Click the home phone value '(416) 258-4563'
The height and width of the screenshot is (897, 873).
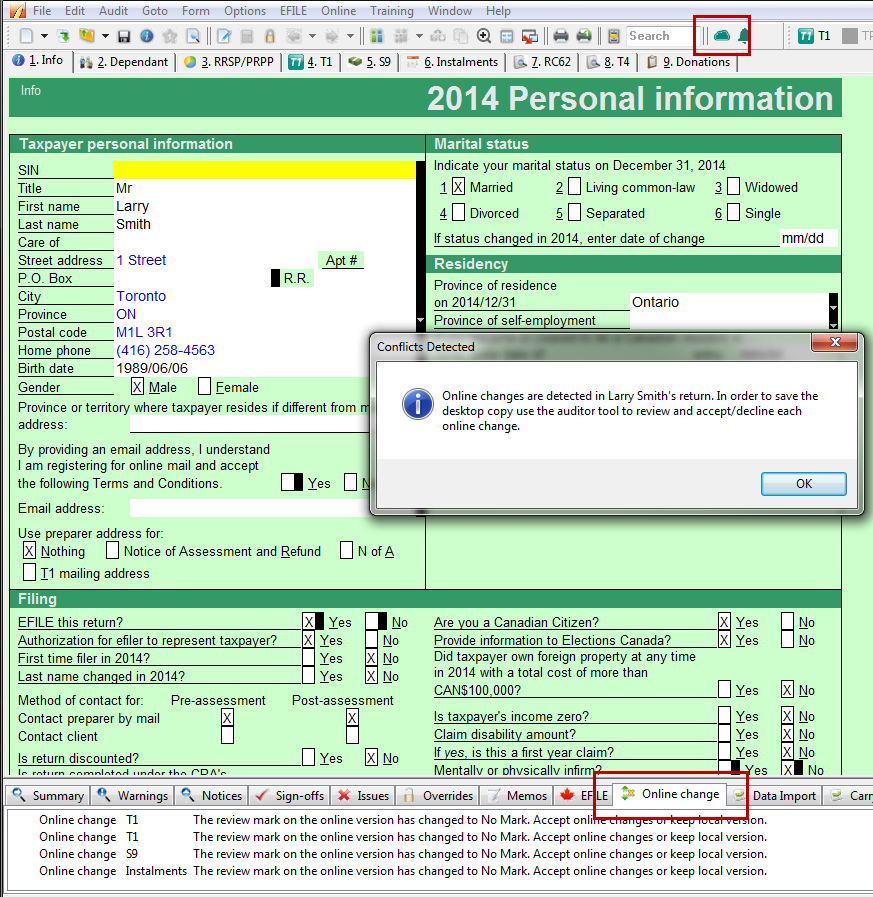(165, 350)
